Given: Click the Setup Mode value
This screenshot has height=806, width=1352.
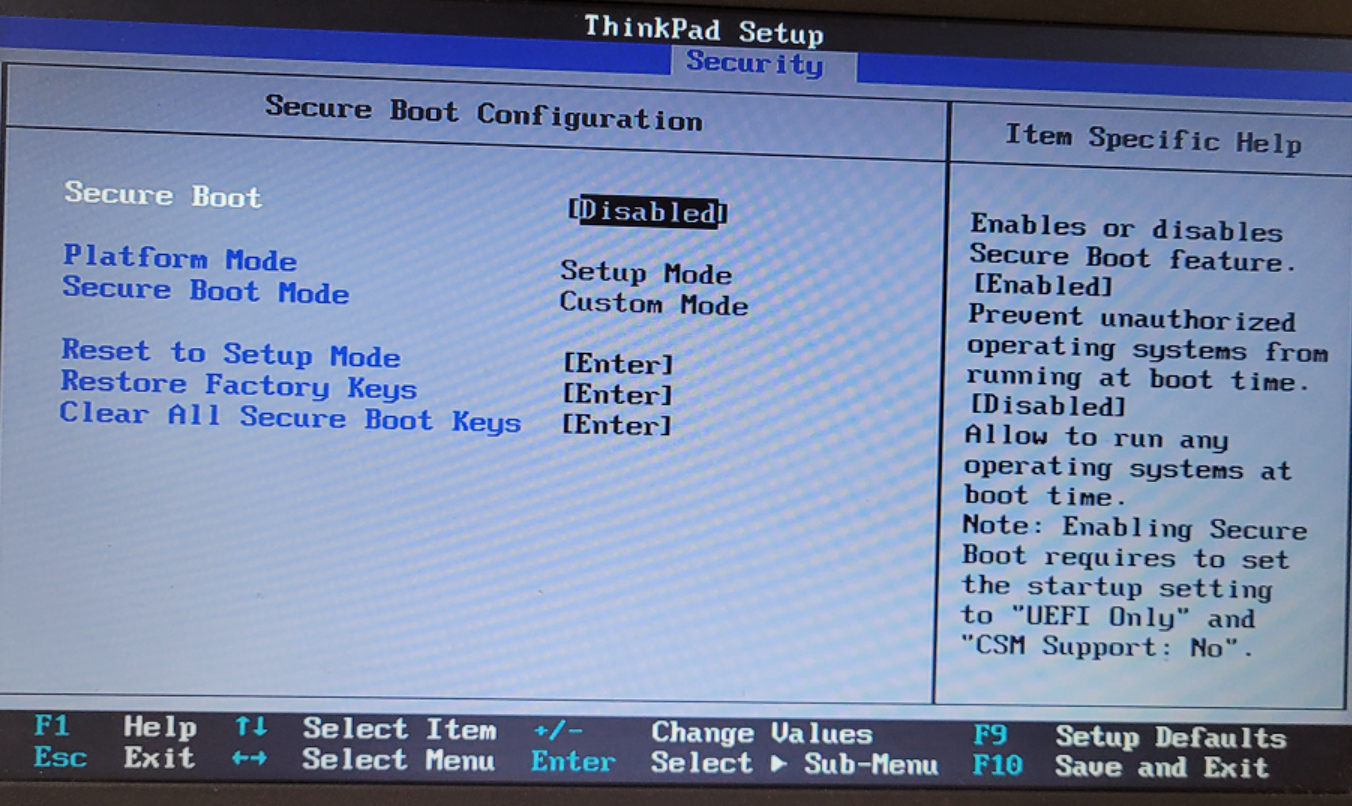Looking at the screenshot, I should pyautogui.click(x=646, y=272).
